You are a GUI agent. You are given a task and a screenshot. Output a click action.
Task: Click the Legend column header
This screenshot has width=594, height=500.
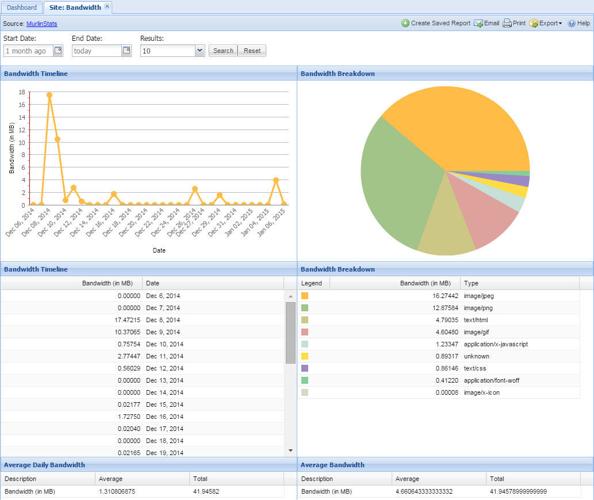pos(314,283)
